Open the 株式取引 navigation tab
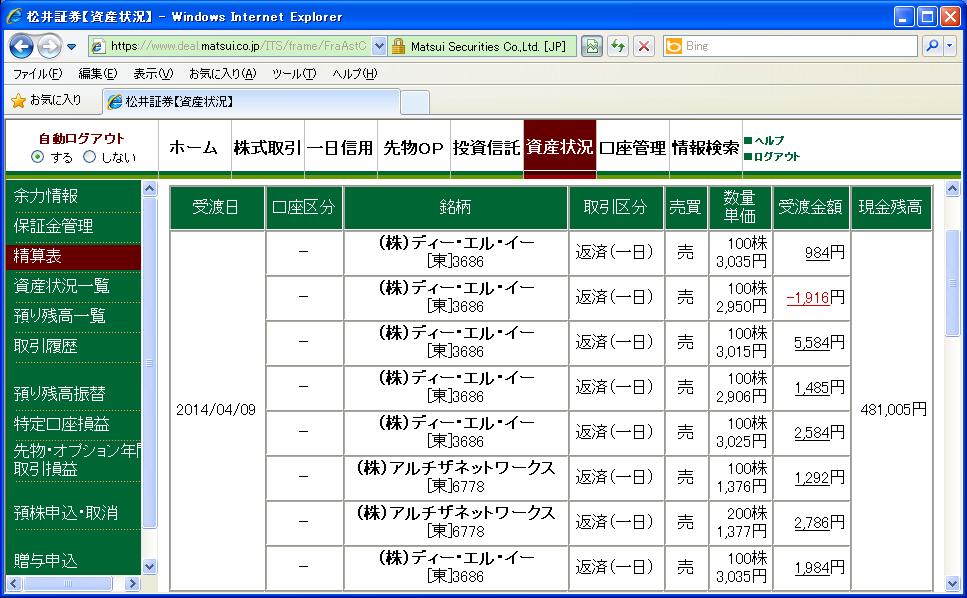This screenshot has width=967, height=598. pos(267,147)
